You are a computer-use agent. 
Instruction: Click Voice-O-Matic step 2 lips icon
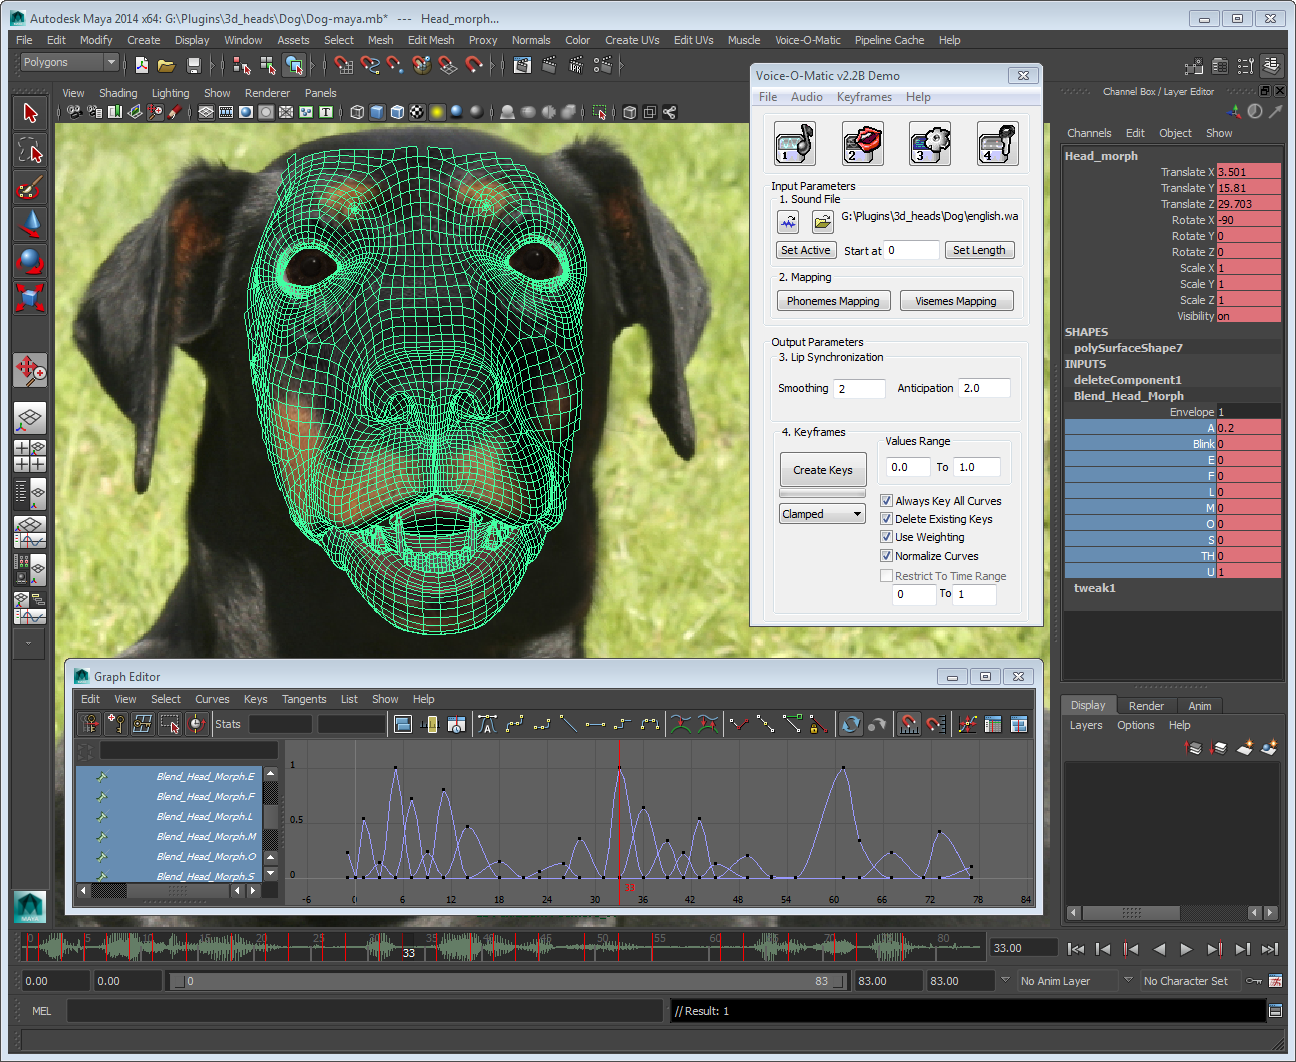tap(862, 144)
